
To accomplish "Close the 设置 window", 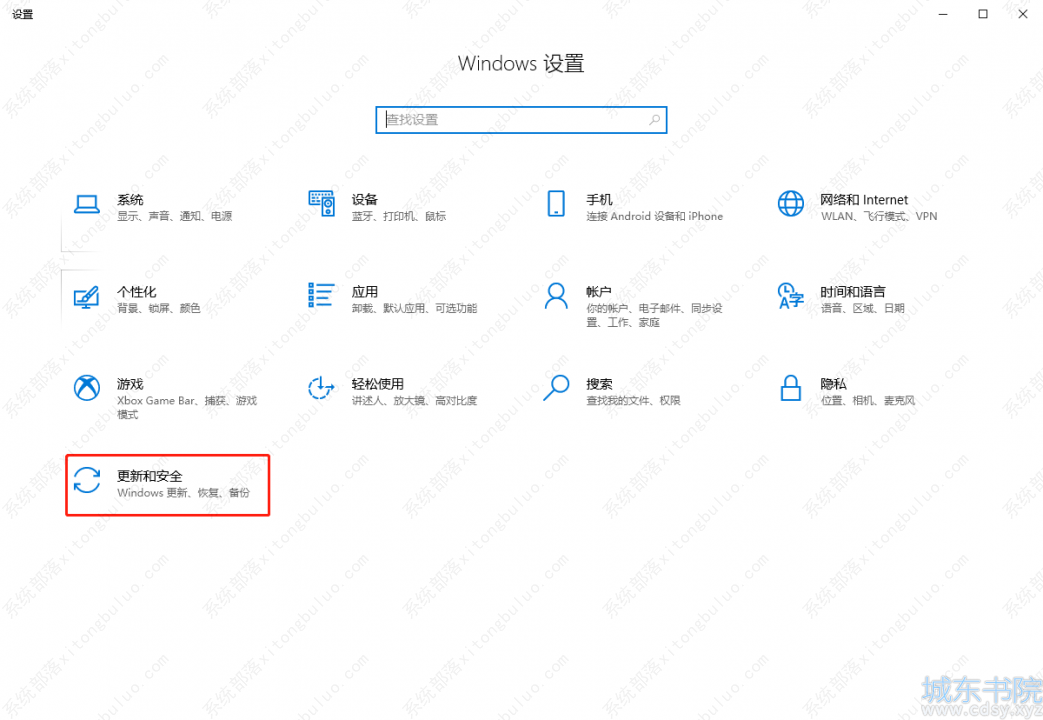I will [1023, 14].
